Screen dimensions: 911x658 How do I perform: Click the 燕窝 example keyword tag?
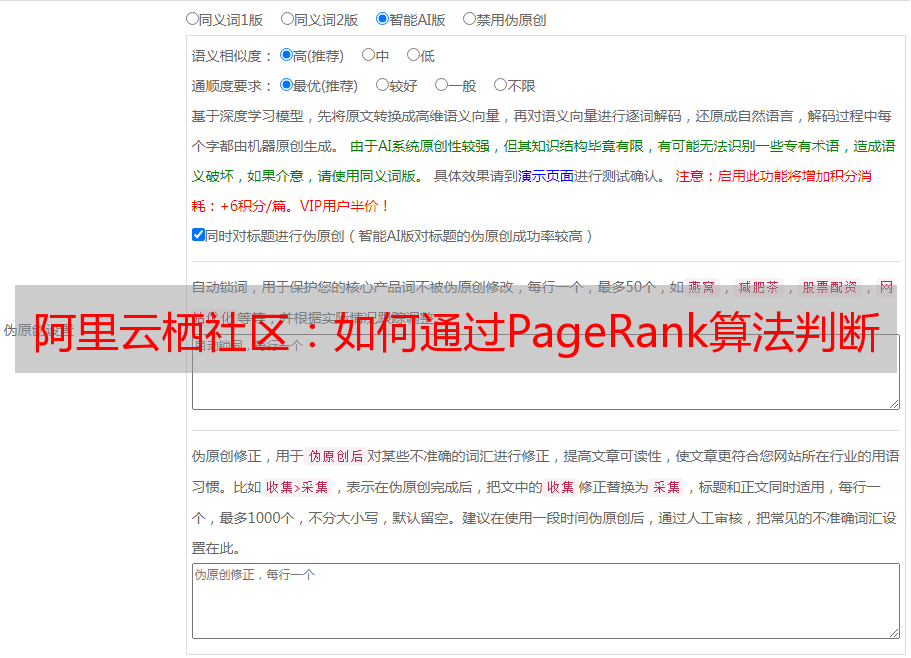[701, 287]
